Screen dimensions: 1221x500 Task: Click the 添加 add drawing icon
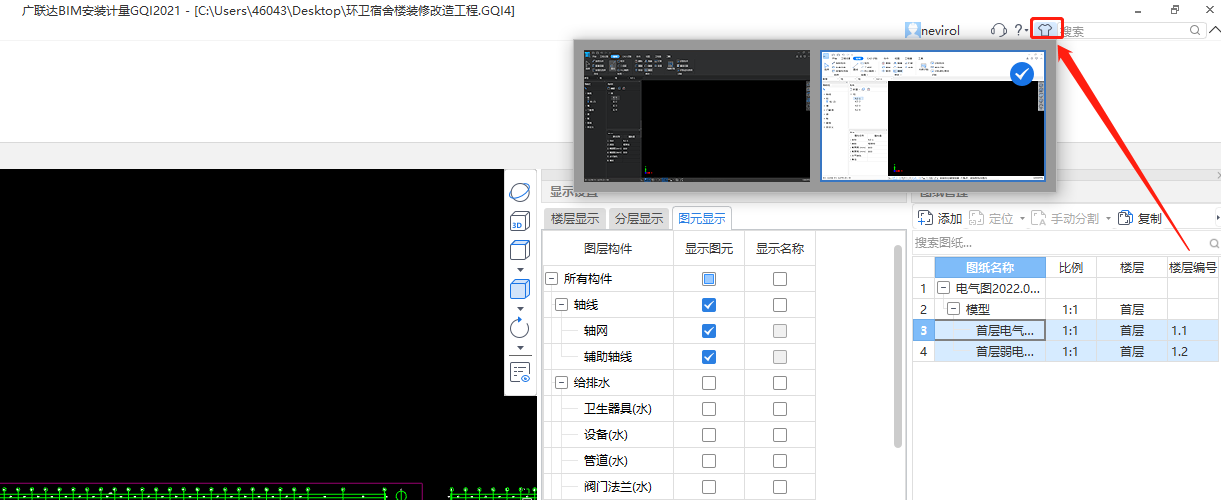coord(925,218)
